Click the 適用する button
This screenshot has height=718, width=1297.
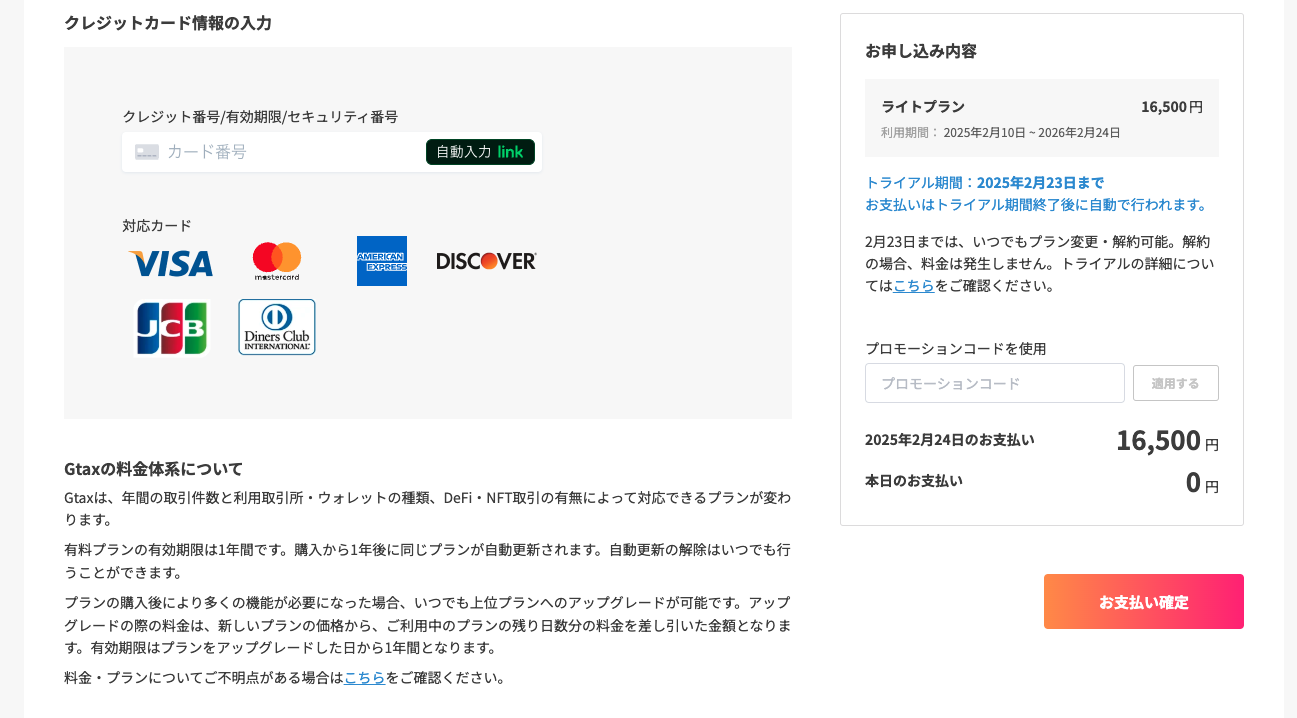tap(1175, 383)
